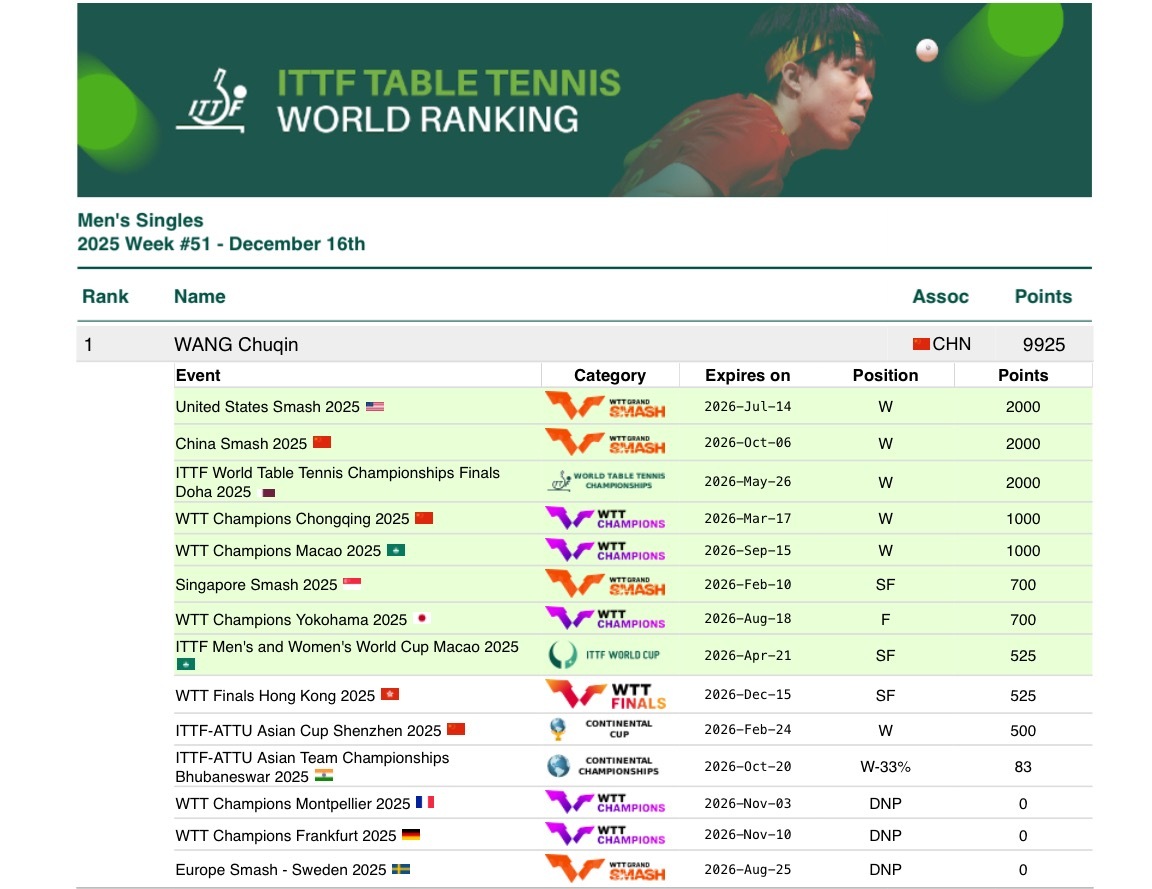
Task: Click the WTT Grand Smash logo for Singapore Smash
Action: (605, 585)
